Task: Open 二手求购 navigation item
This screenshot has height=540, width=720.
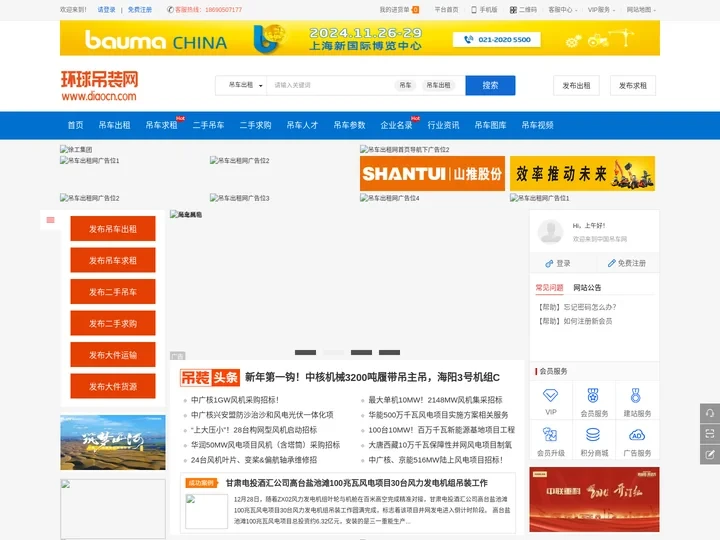Action: tap(255, 125)
